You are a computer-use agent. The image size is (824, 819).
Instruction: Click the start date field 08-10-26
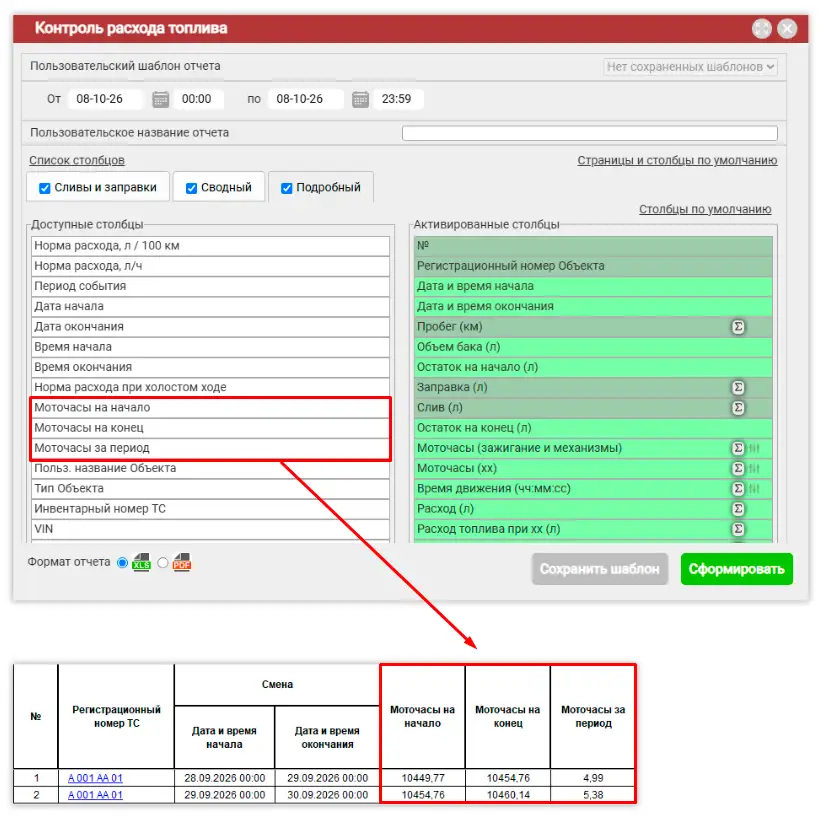coord(105,99)
